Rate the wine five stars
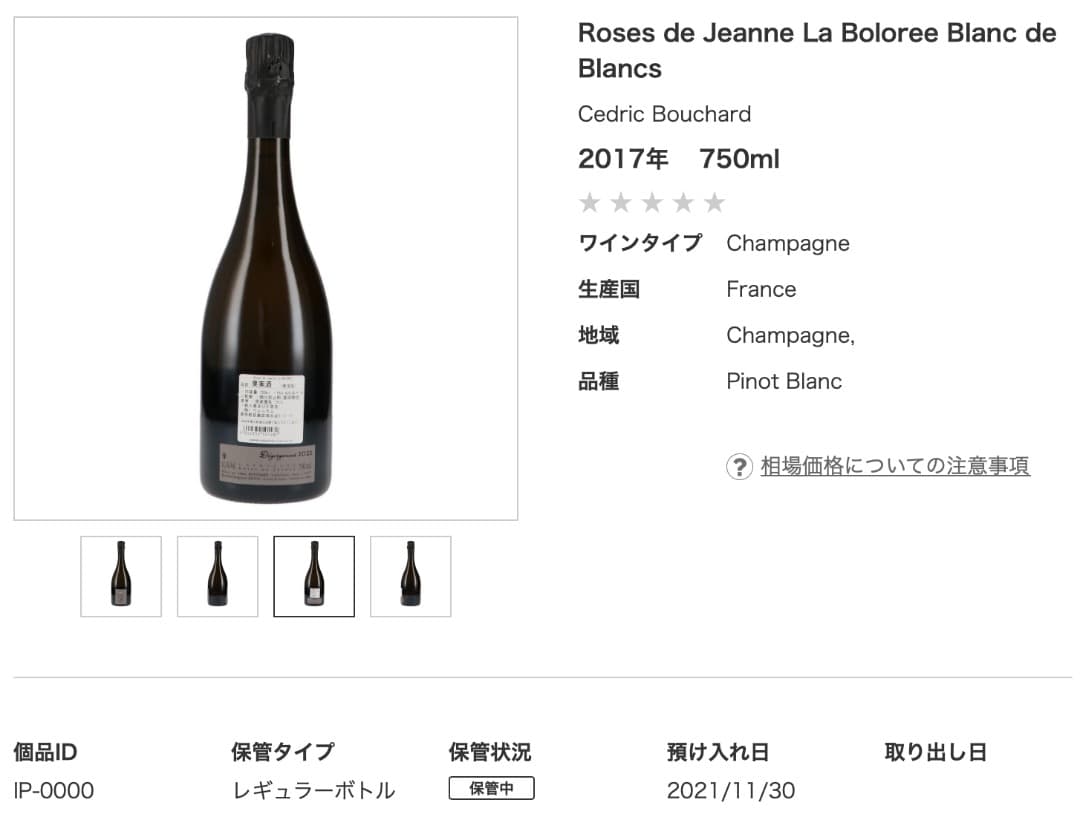 point(714,204)
